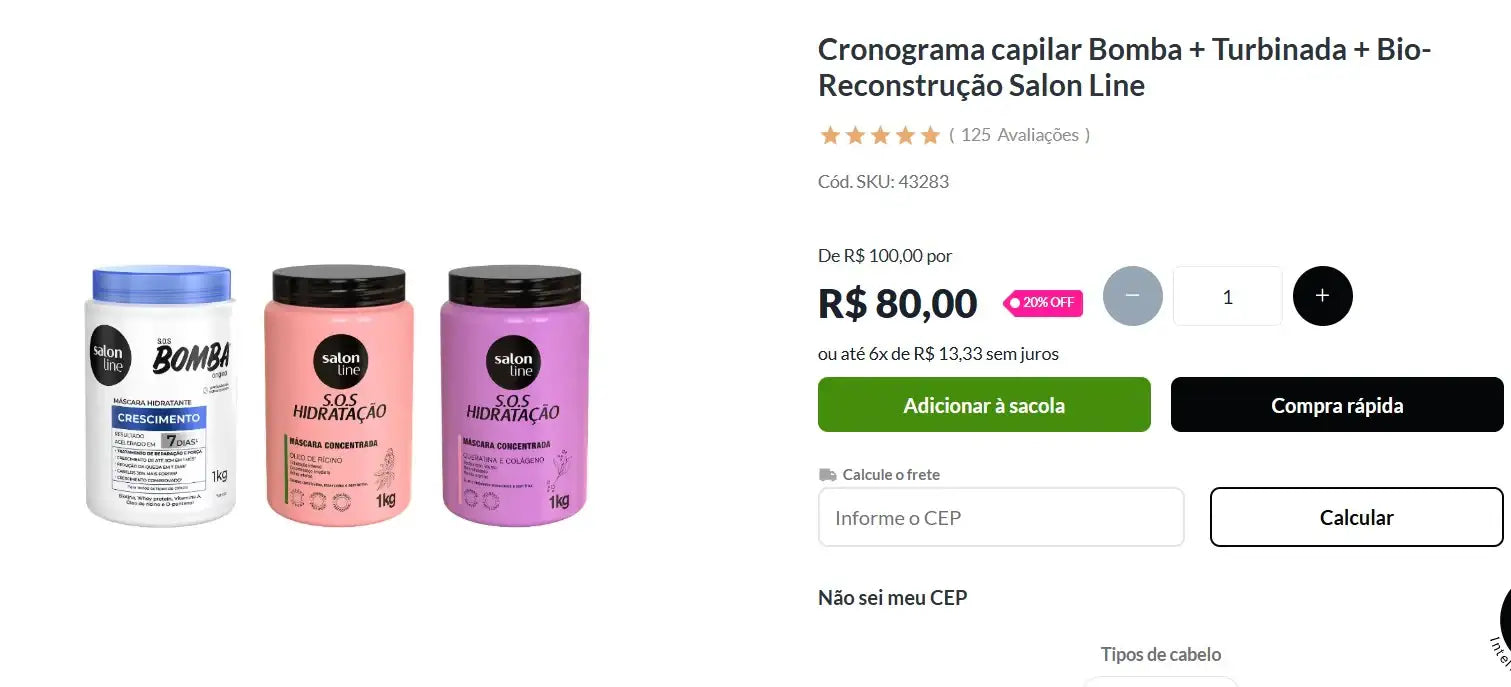Focus the Informe o CEP field
Screen dimensions: 1511x687
pyautogui.click(x=1001, y=517)
